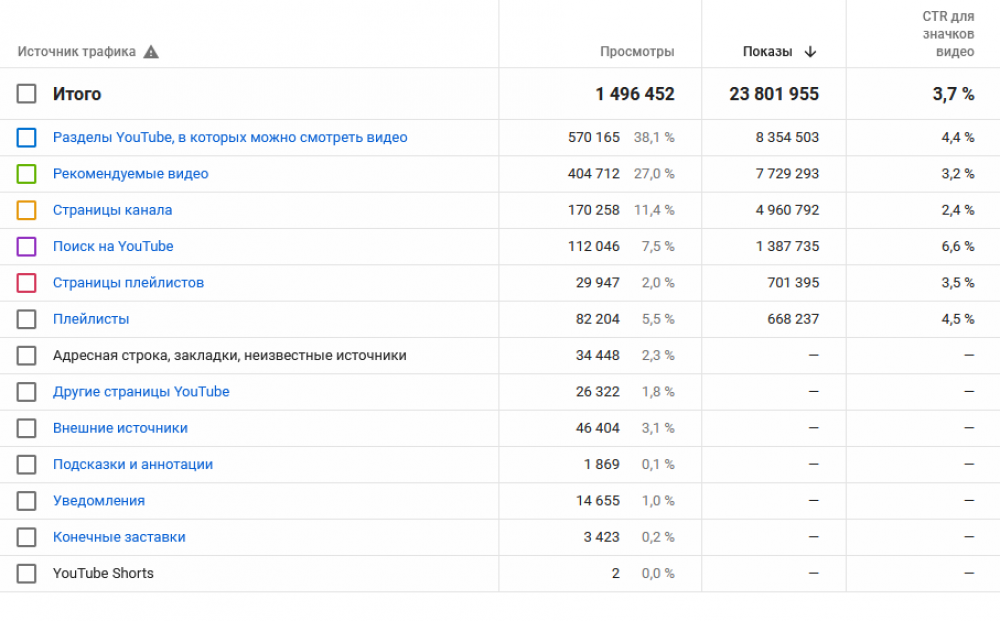Sort by the Показы column header

[x=767, y=52]
